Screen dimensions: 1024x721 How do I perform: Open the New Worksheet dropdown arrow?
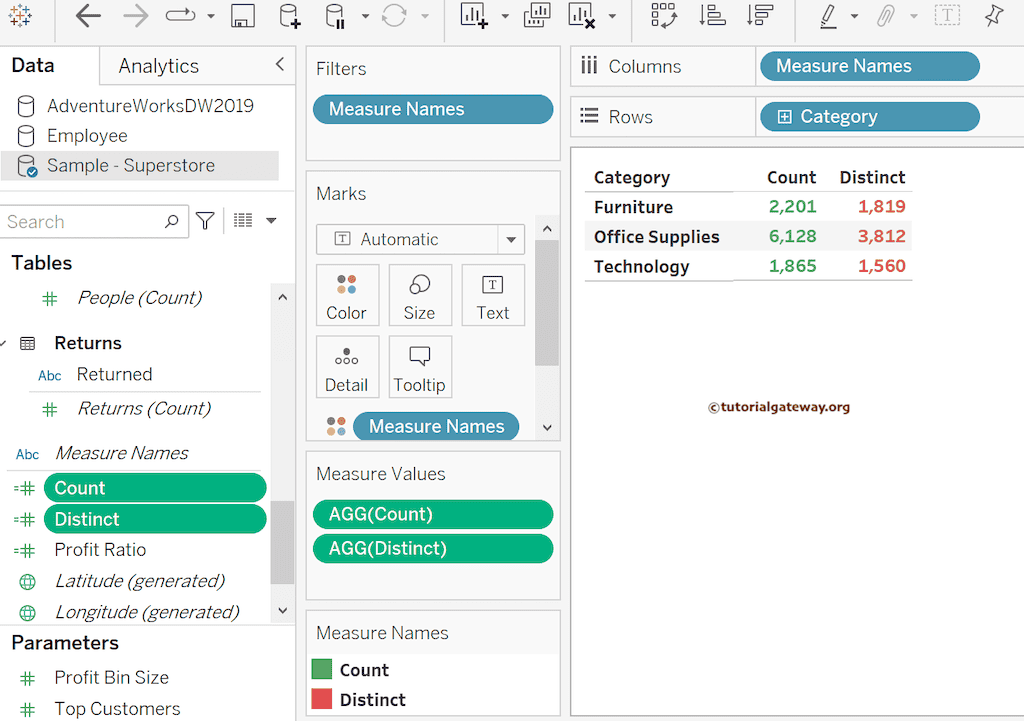click(505, 16)
